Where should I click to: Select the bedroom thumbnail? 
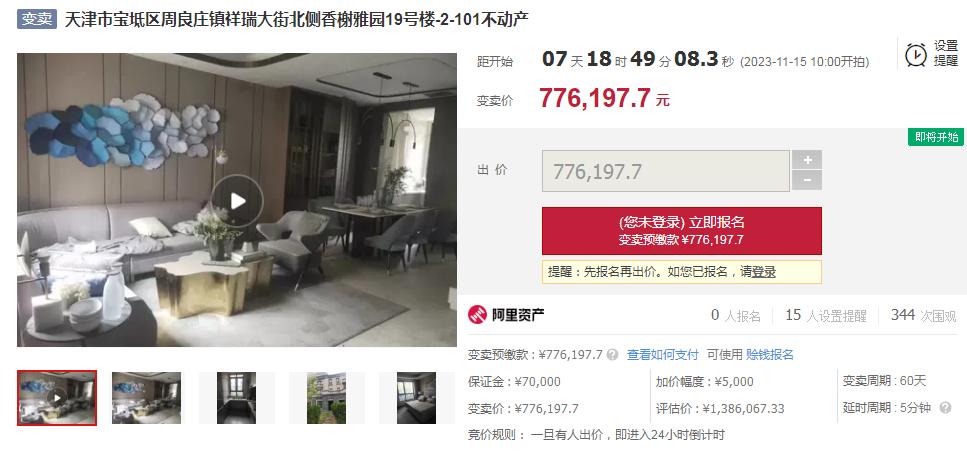pos(416,398)
